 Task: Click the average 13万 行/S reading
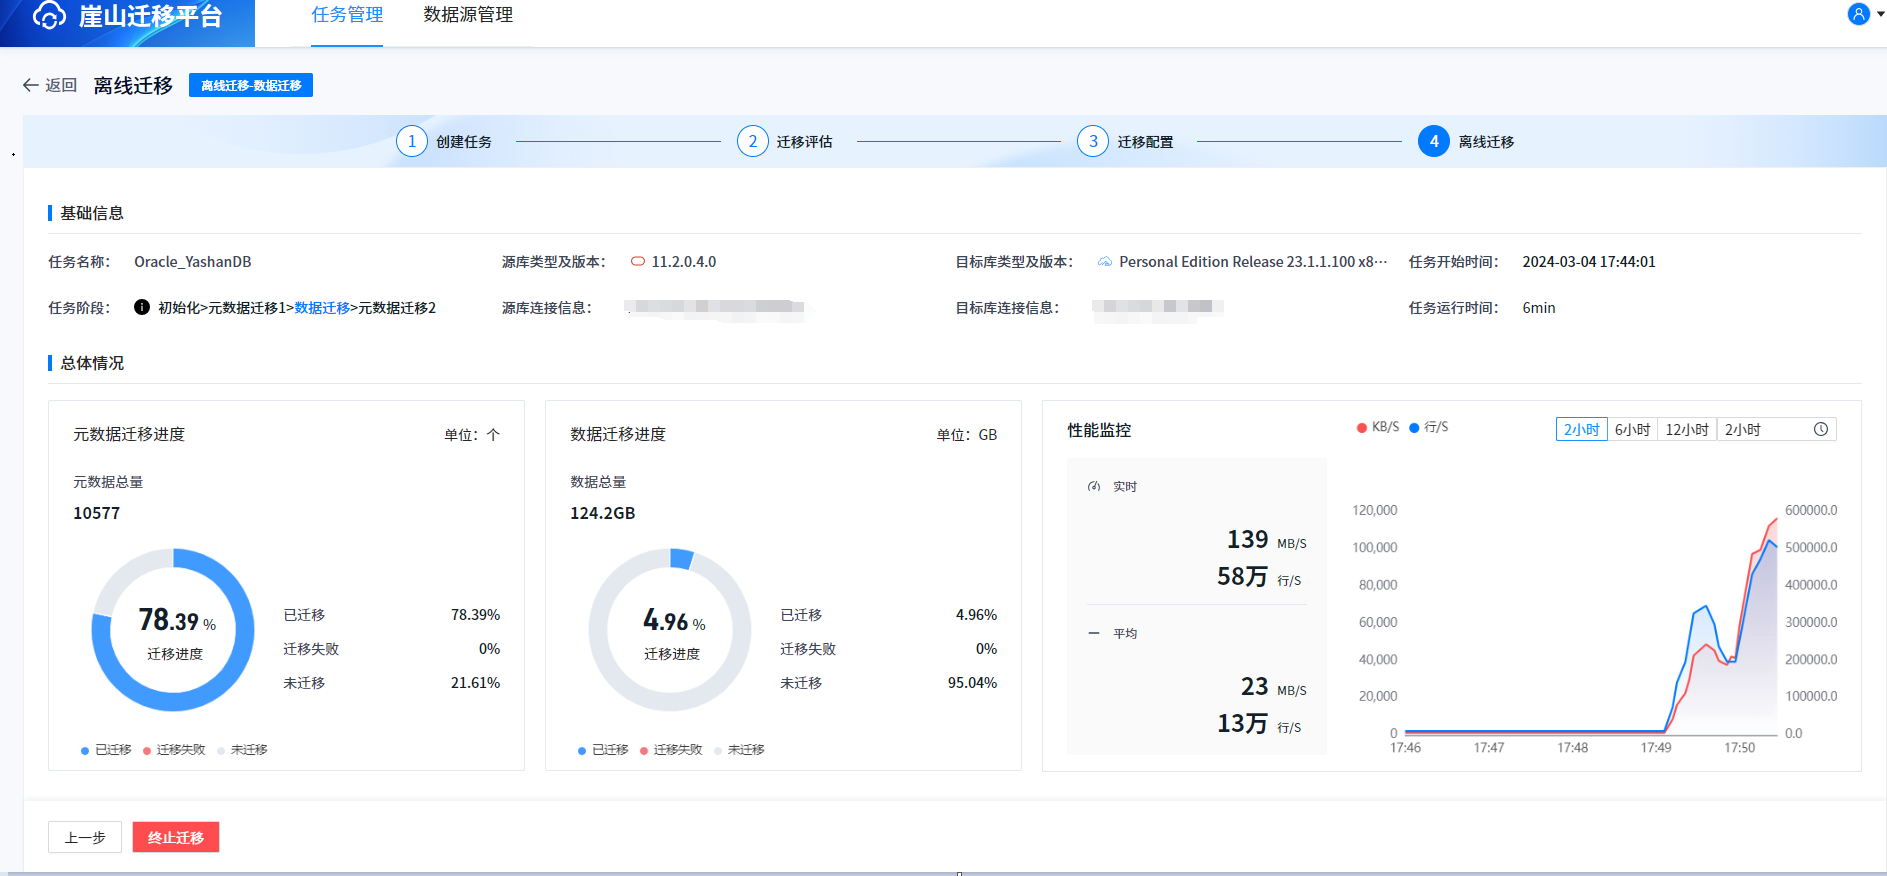[1260, 724]
